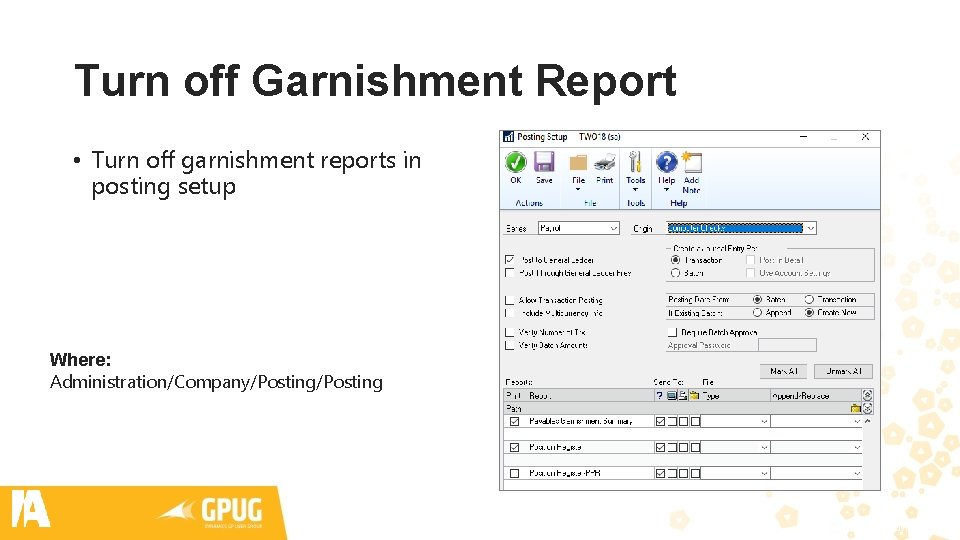Toggle Ask Each Time for Position Register row
This screenshot has height=540, width=960.
coord(660,448)
